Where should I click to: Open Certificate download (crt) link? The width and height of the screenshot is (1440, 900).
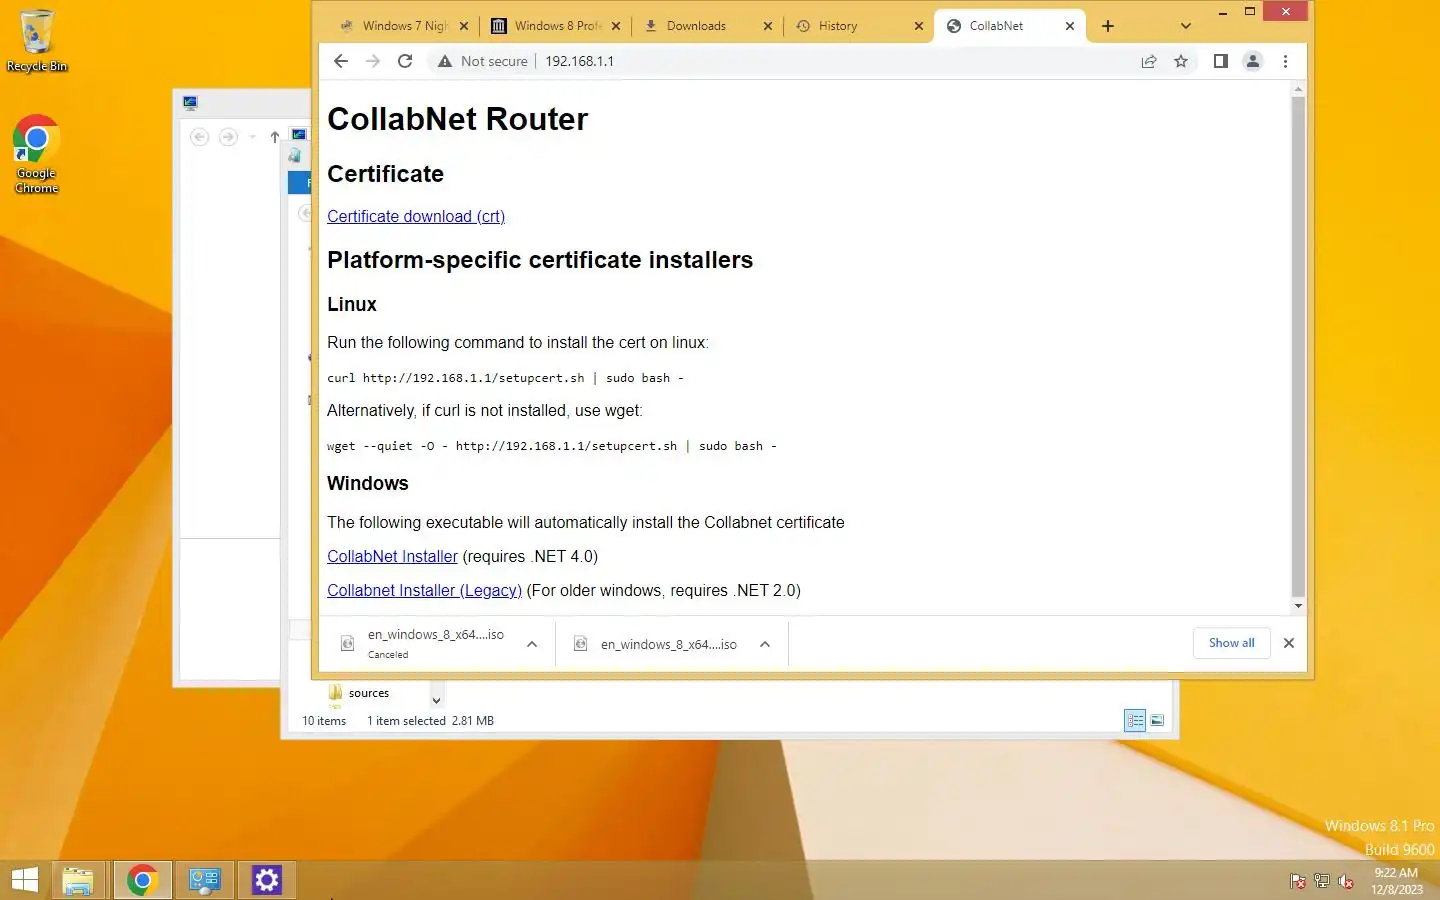416,216
